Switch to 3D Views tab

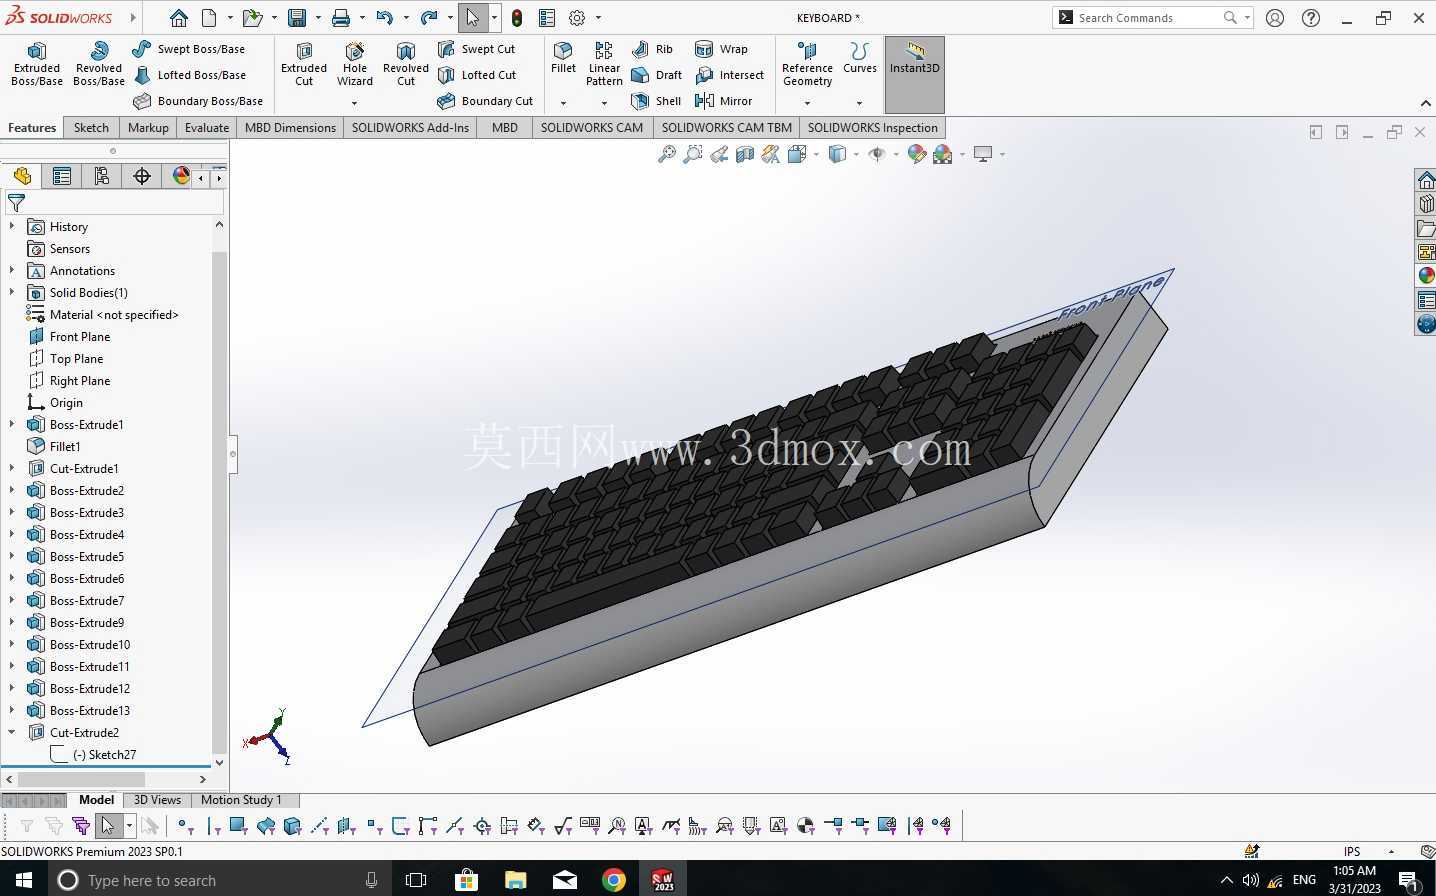point(157,800)
